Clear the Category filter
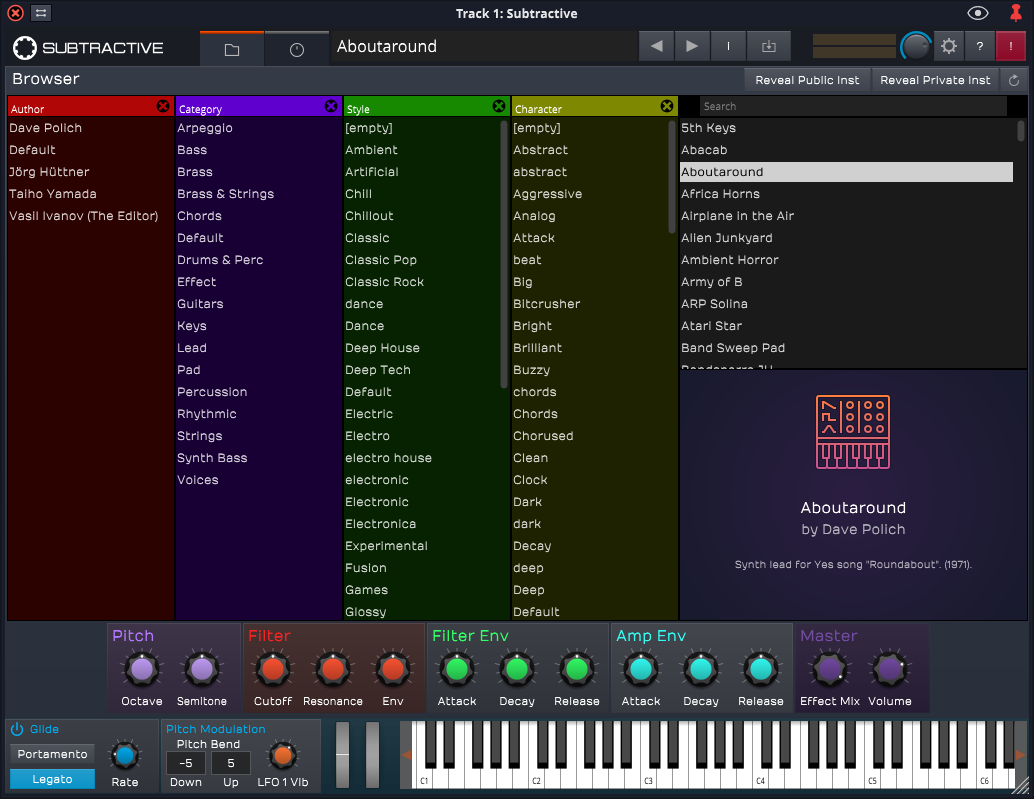The image size is (1034, 799). point(331,106)
